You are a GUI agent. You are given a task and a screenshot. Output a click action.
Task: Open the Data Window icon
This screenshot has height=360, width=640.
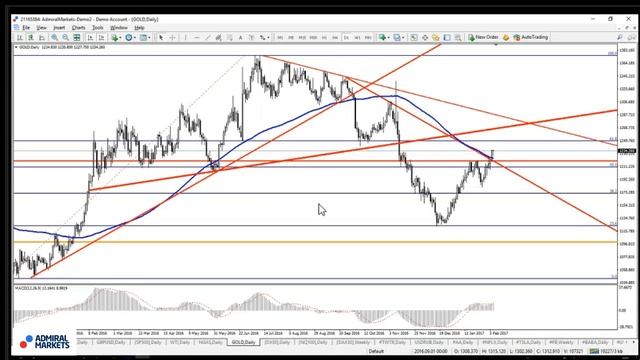pos(425,38)
